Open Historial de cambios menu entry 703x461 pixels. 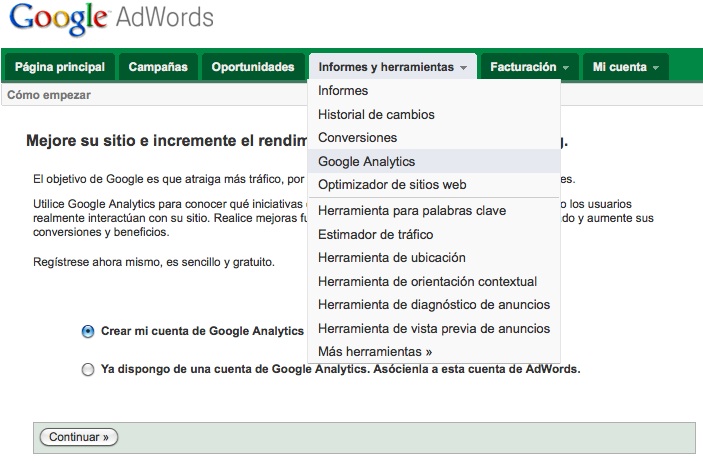click(376, 115)
